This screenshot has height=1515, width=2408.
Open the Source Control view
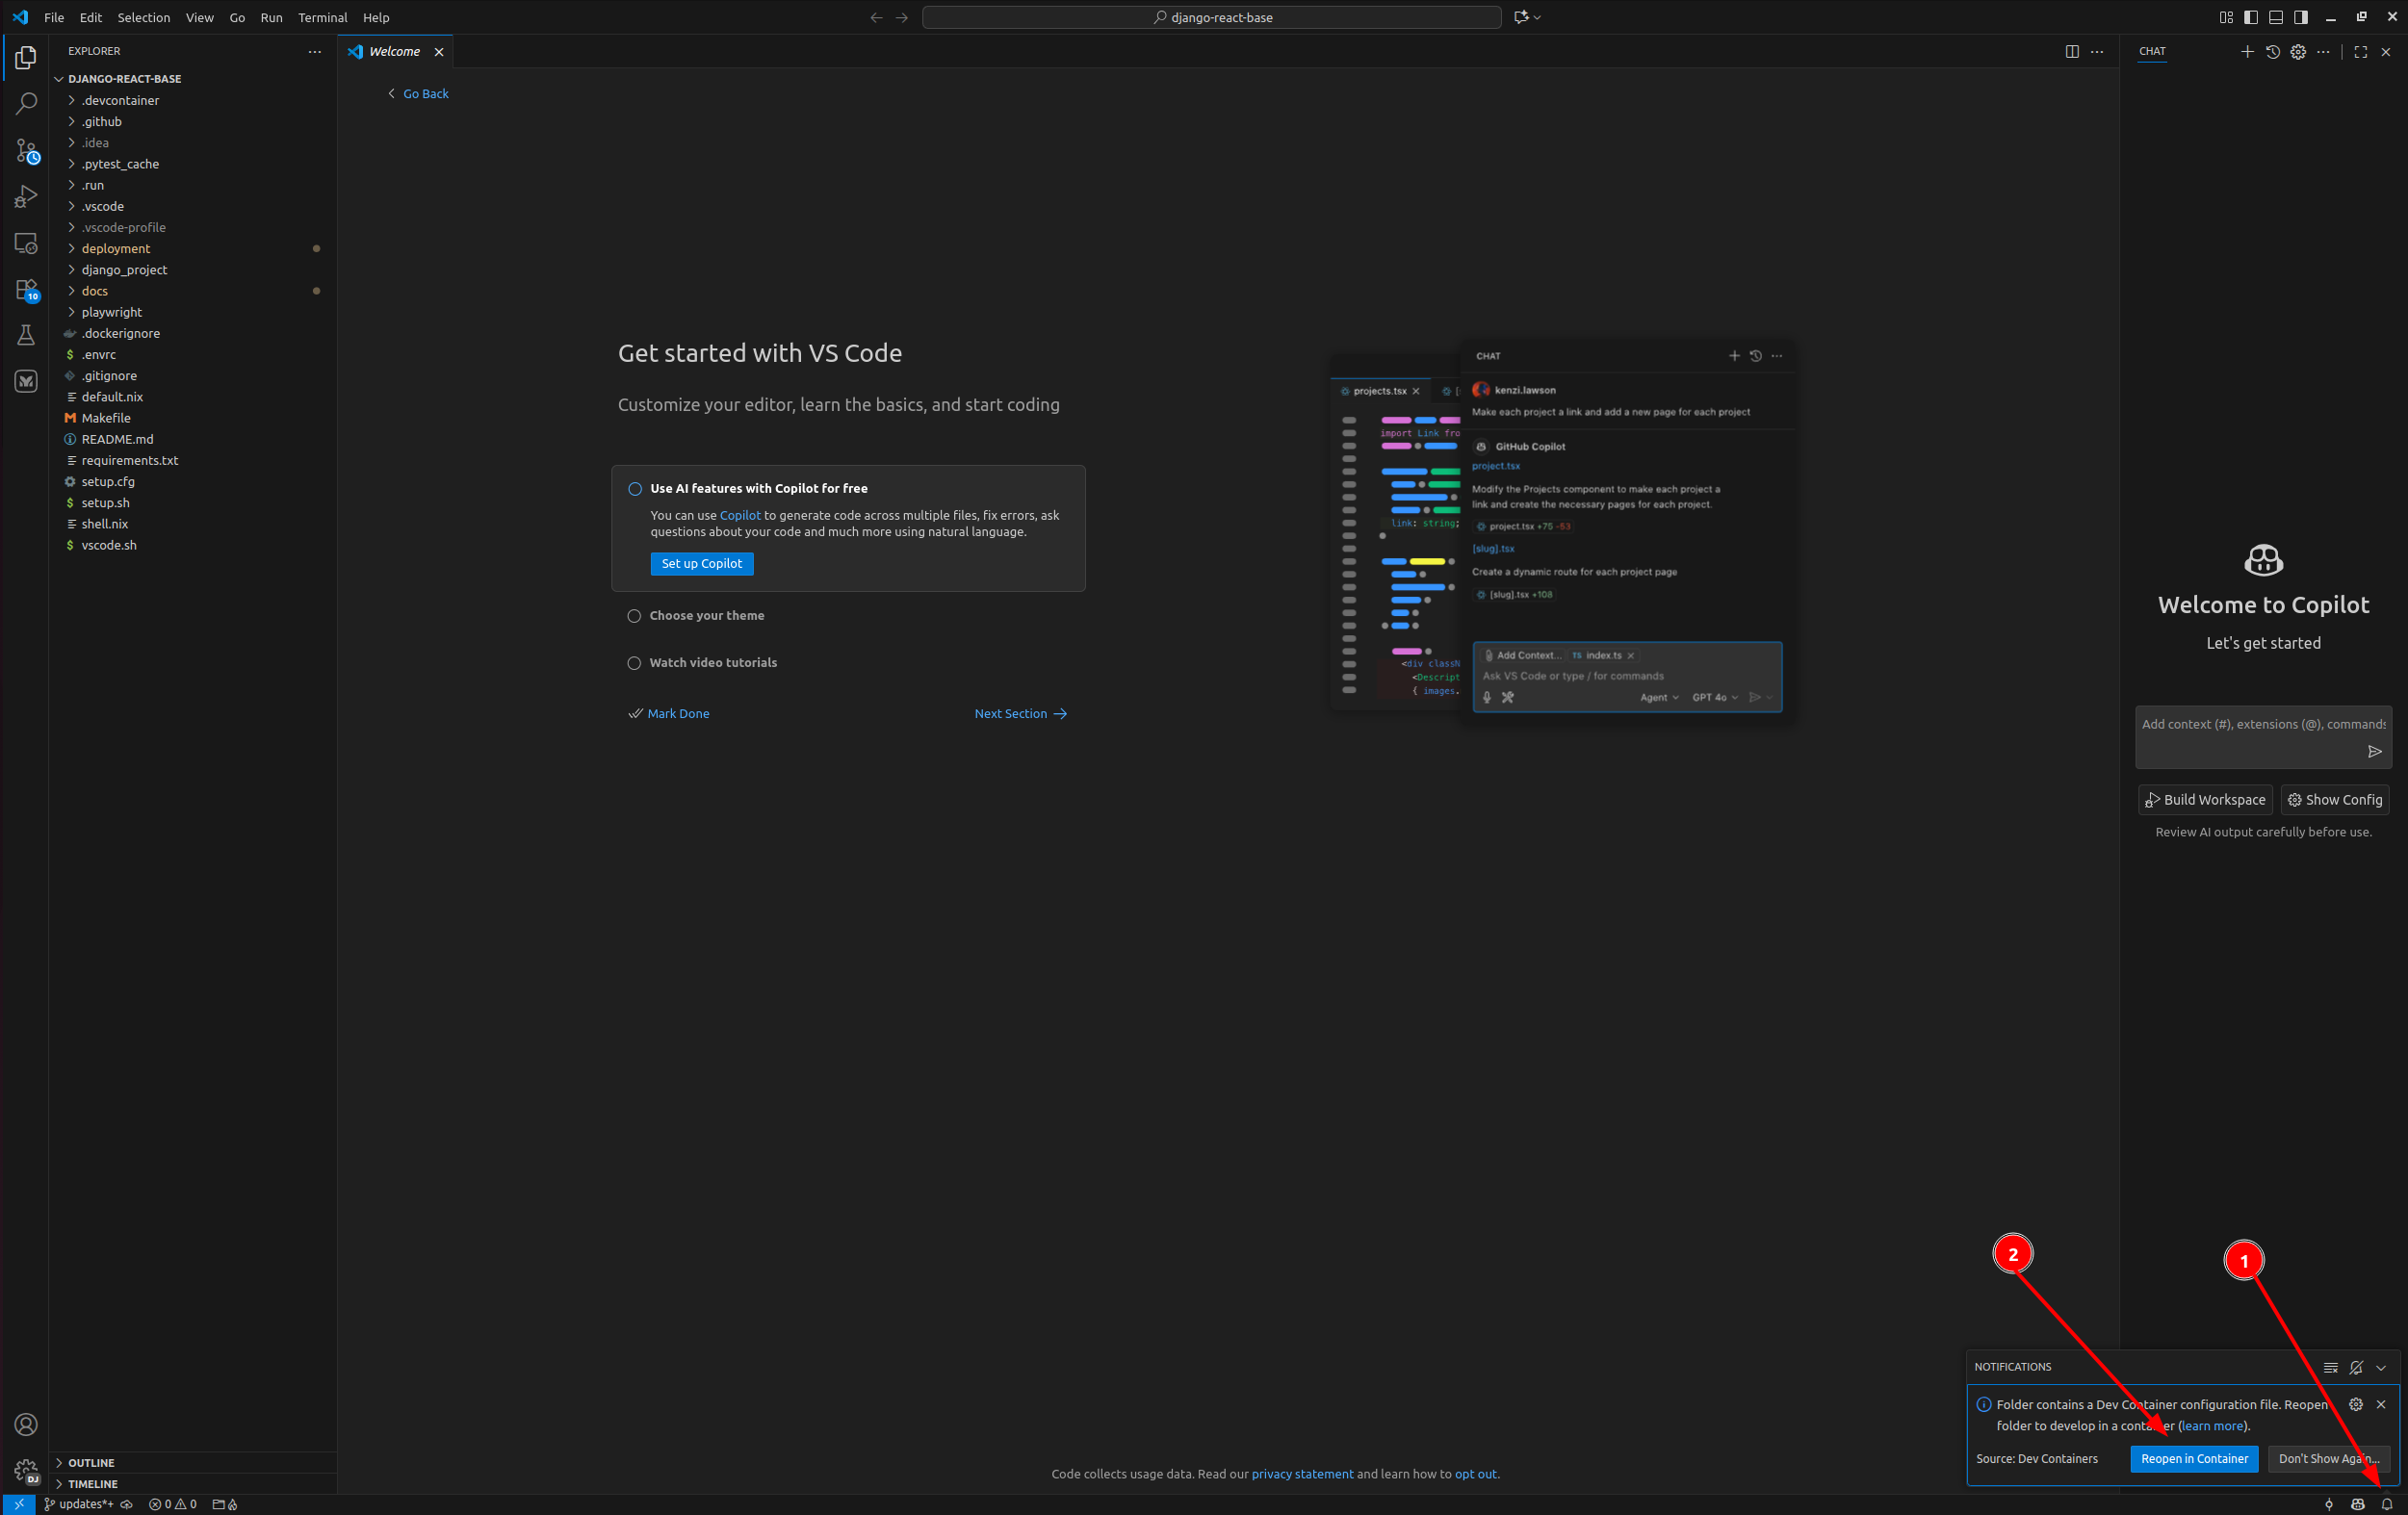(26, 151)
